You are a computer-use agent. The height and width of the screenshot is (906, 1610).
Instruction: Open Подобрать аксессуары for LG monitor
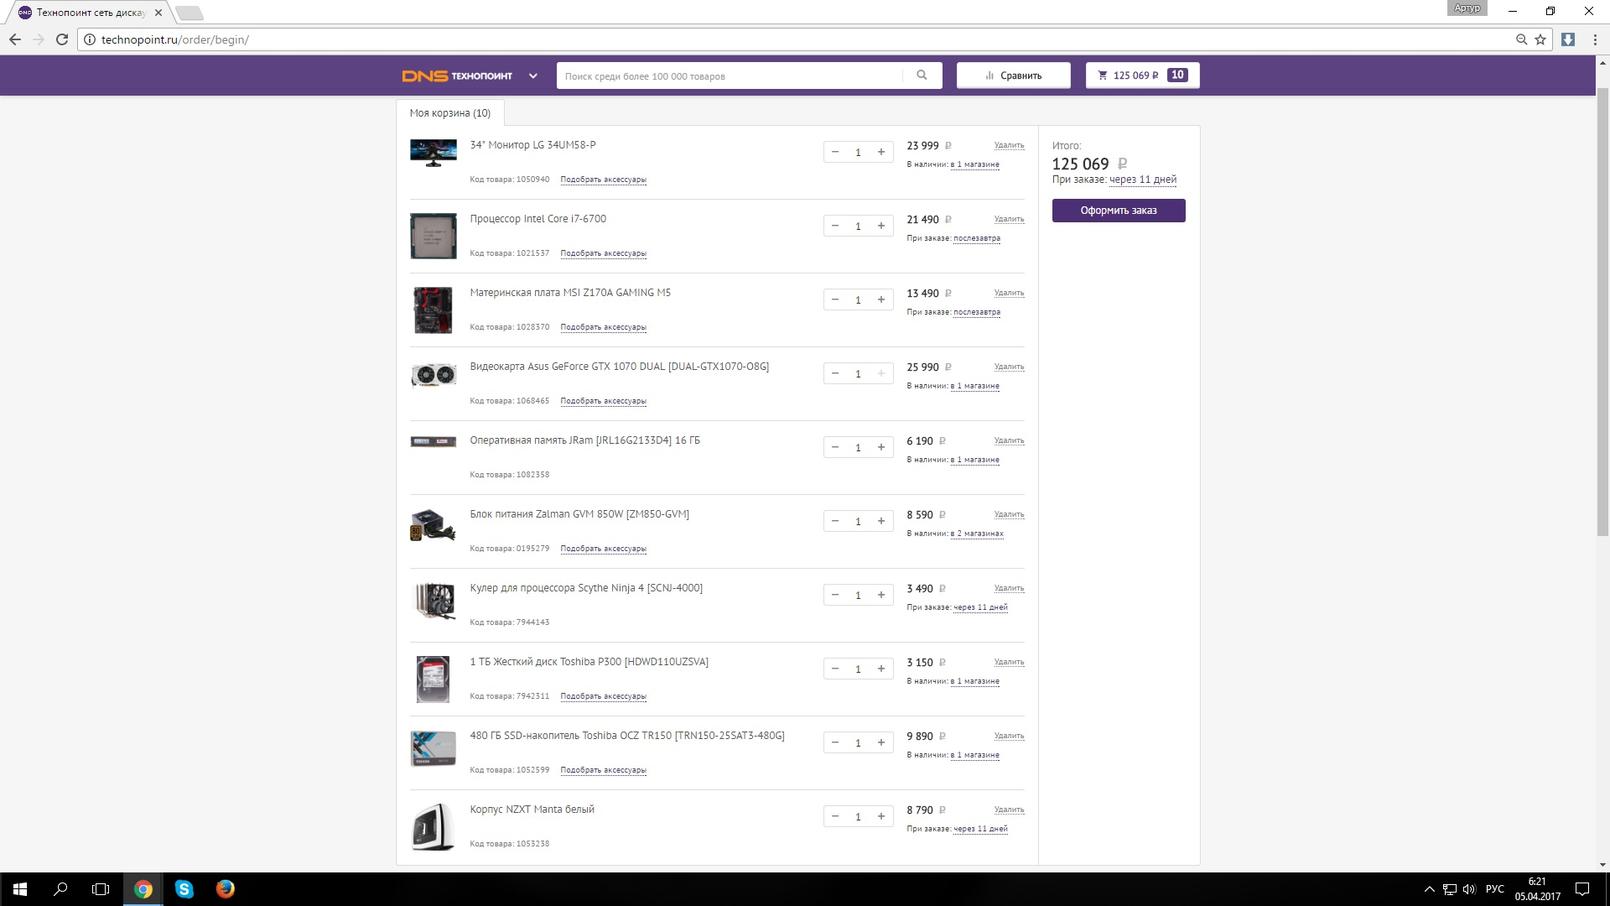603,180
